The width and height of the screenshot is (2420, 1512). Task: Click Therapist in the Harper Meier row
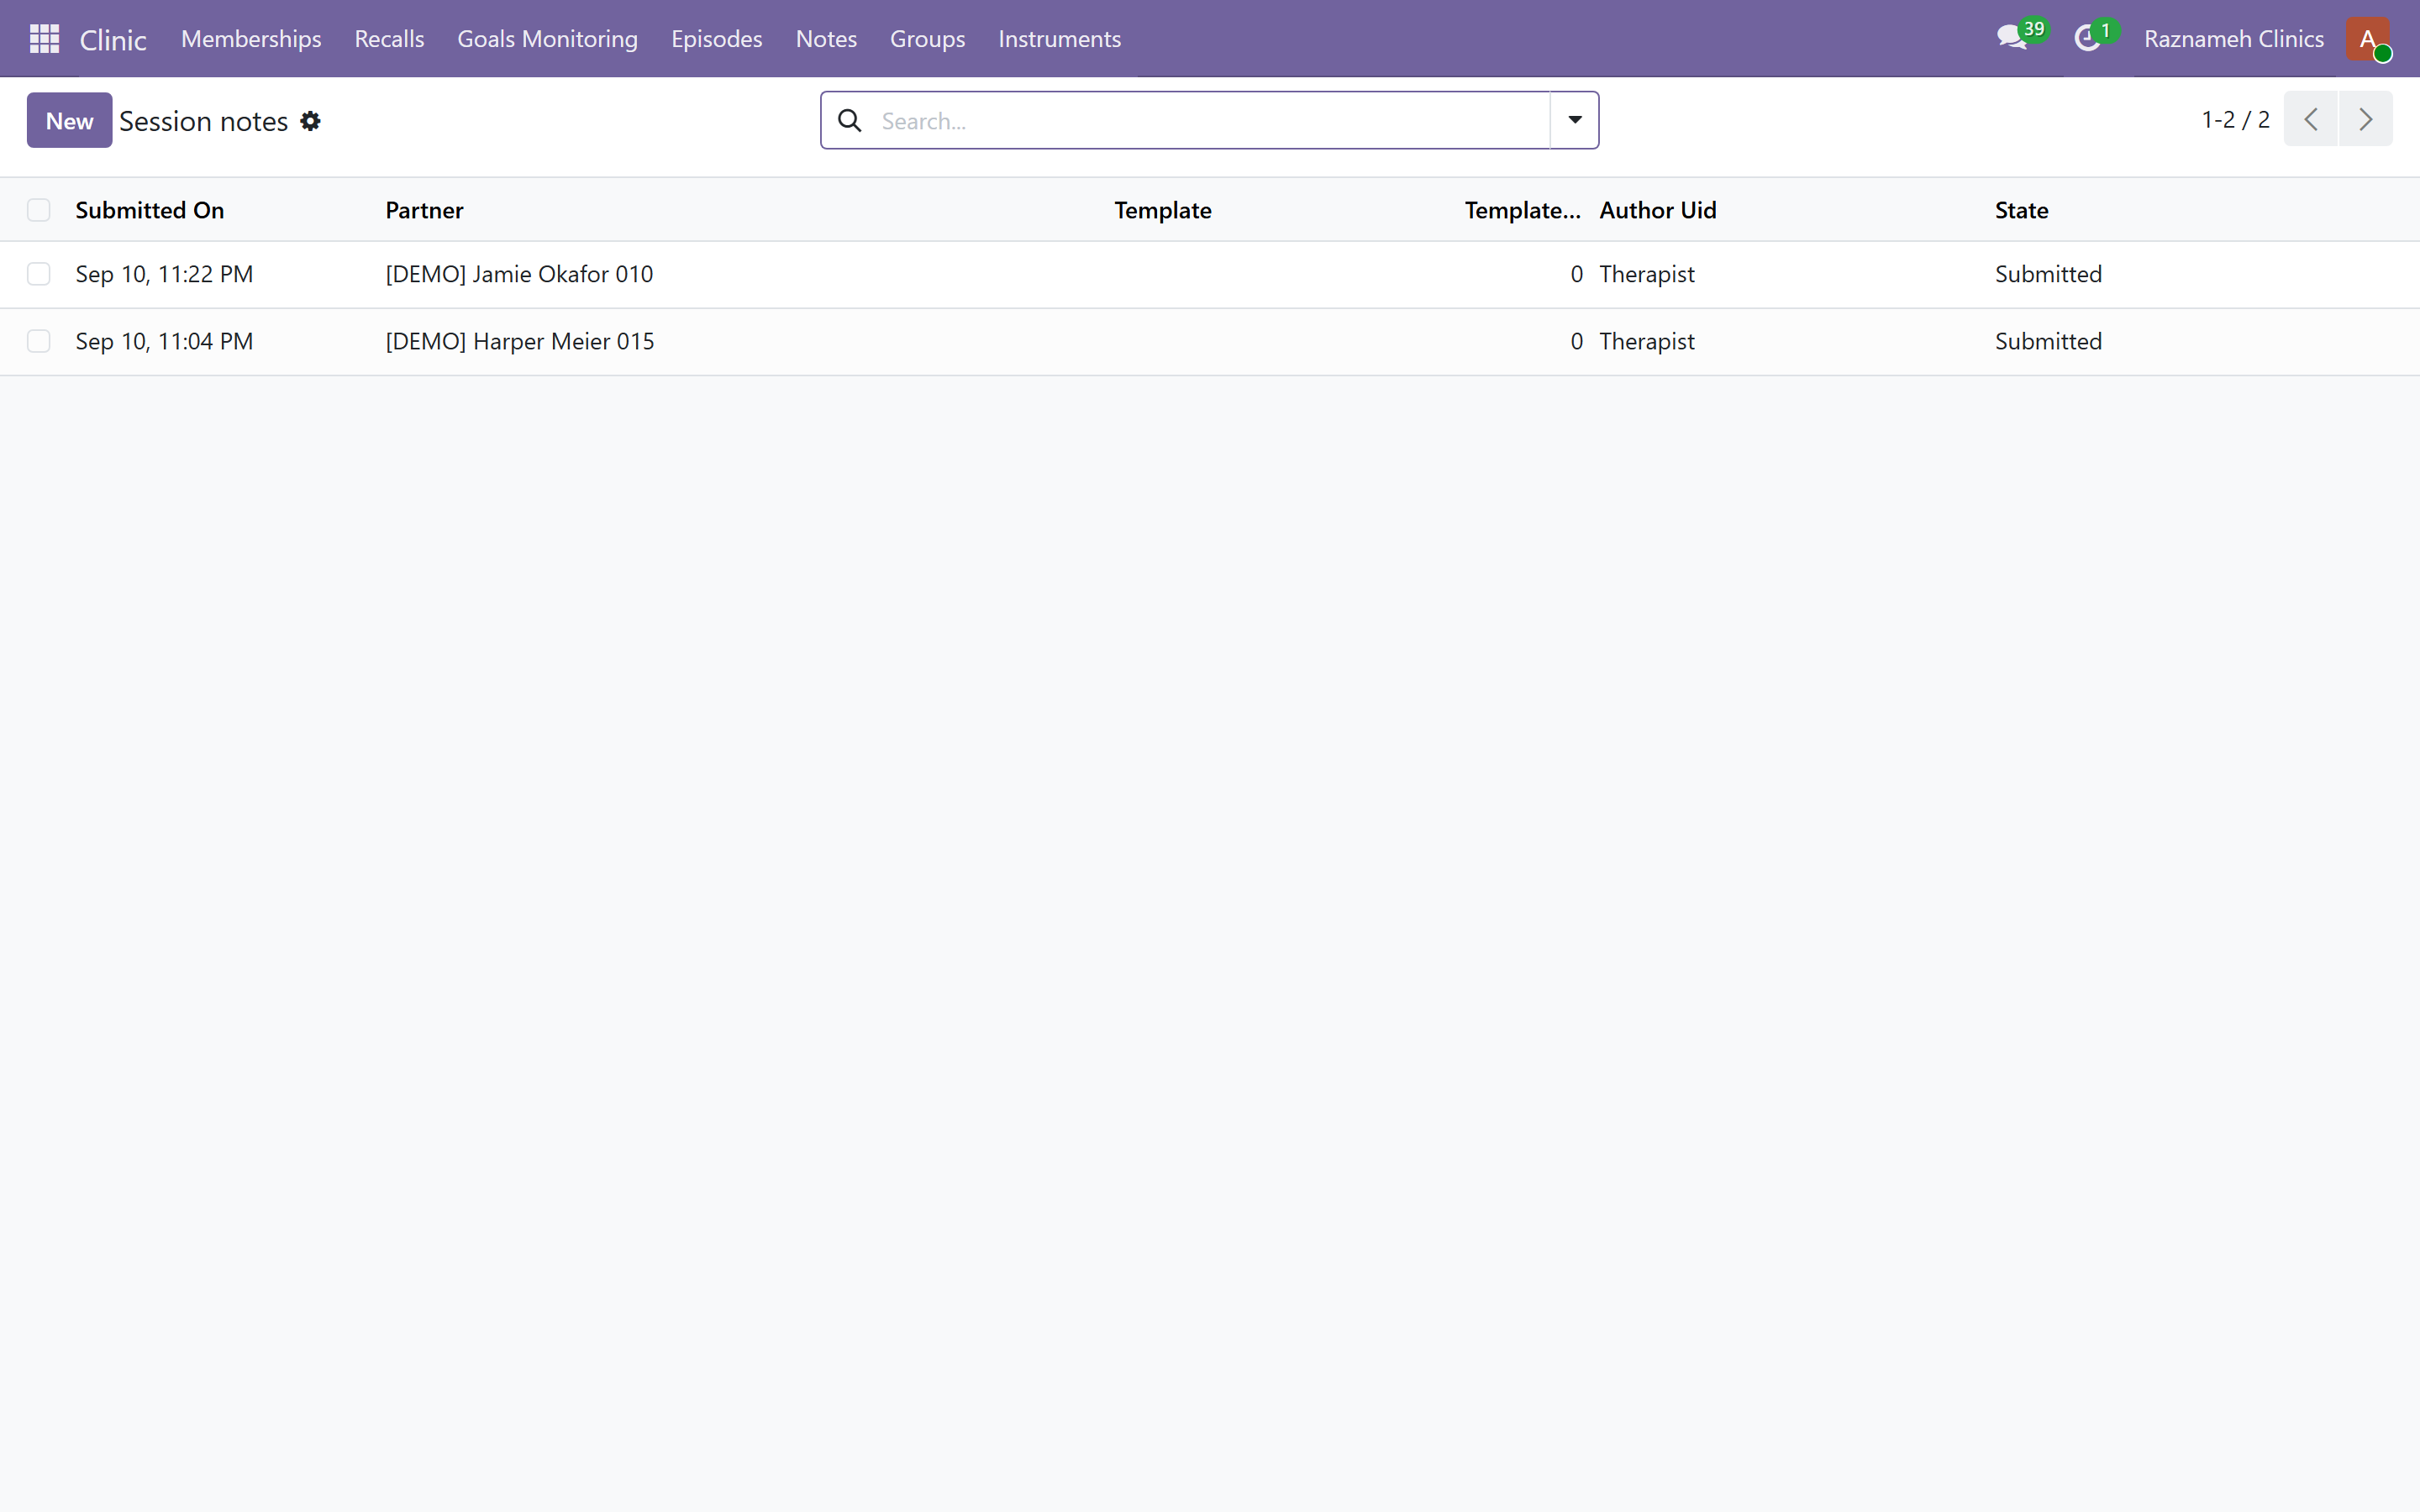click(1647, 341)
